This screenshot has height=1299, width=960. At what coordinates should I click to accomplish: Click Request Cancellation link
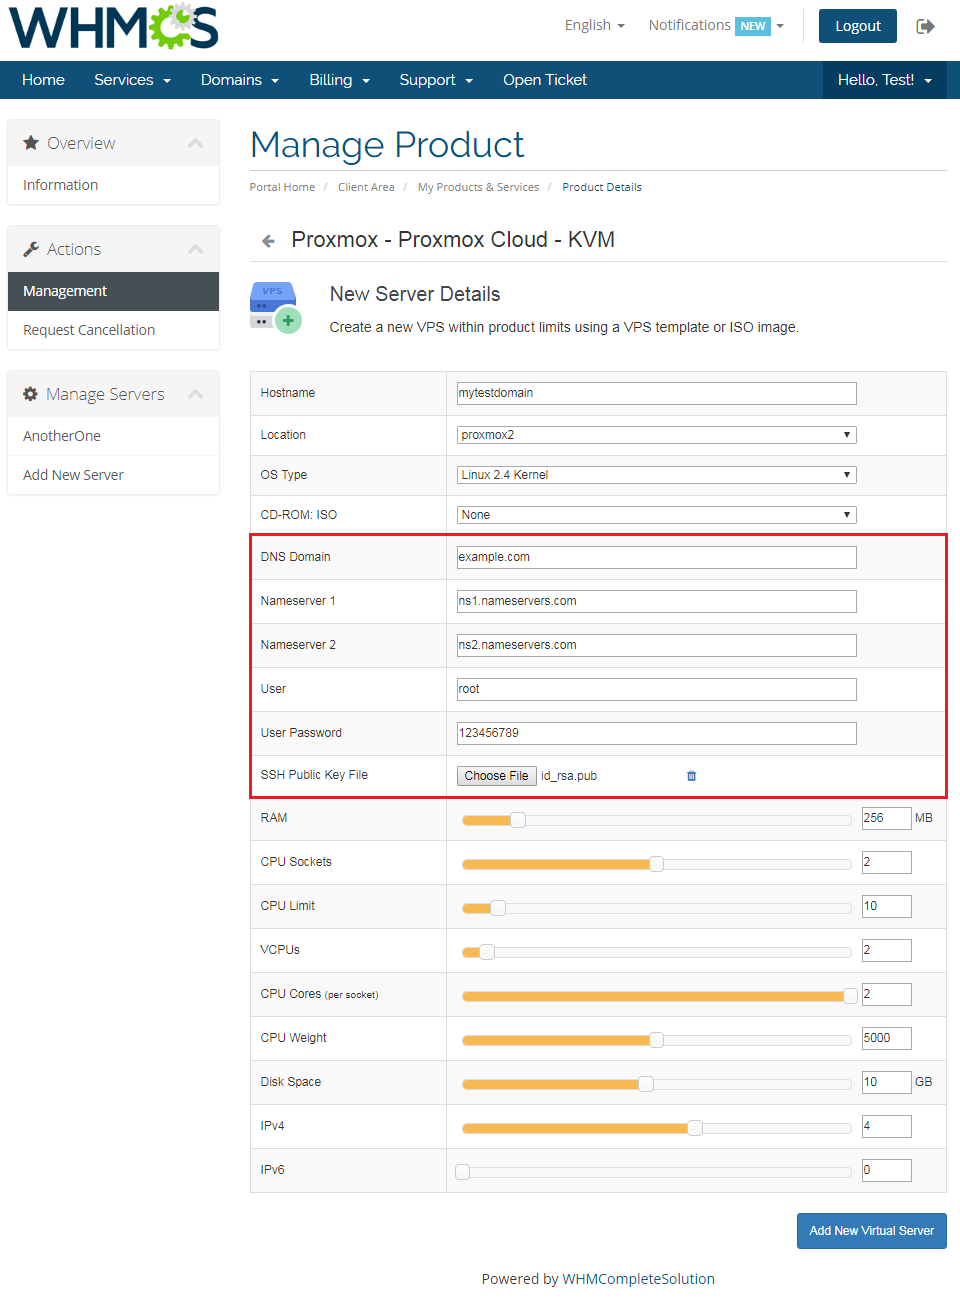(x=113, y=330)
